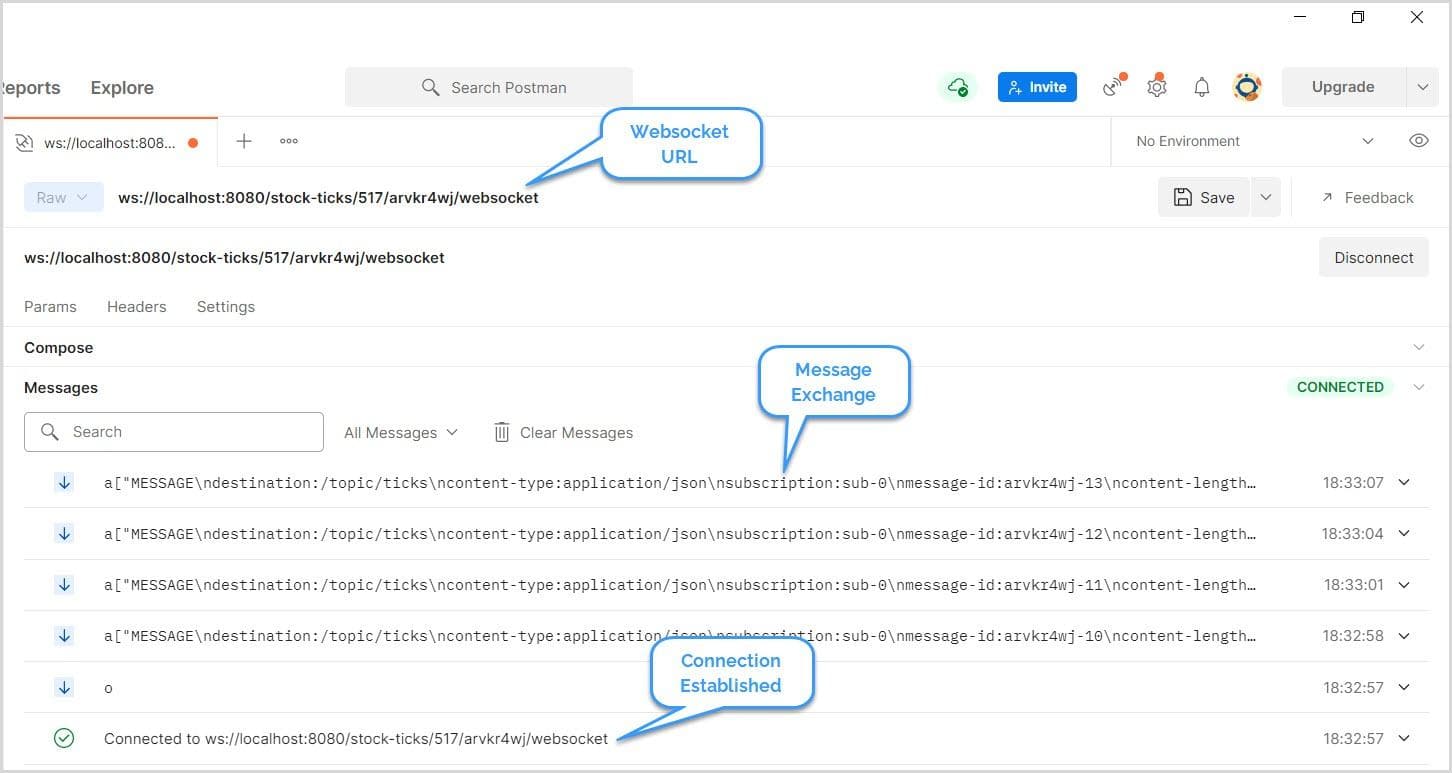The image size is (1452, 773).
Task: Open the three-dot tab options menu
Action: coord(289,141)
